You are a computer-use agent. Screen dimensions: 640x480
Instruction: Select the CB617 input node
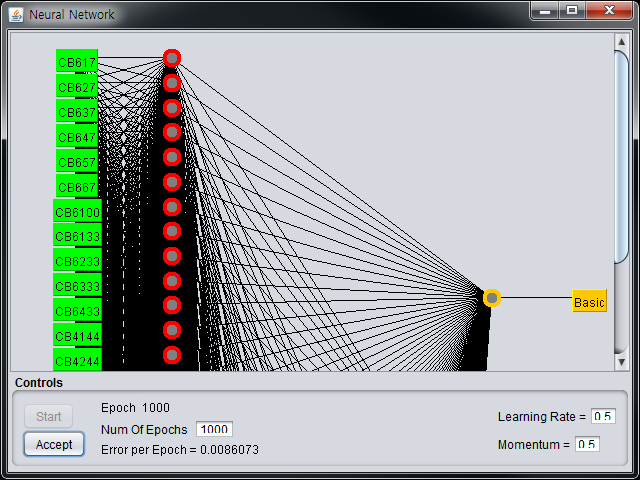pyautogui.click(x=77, y=61)
